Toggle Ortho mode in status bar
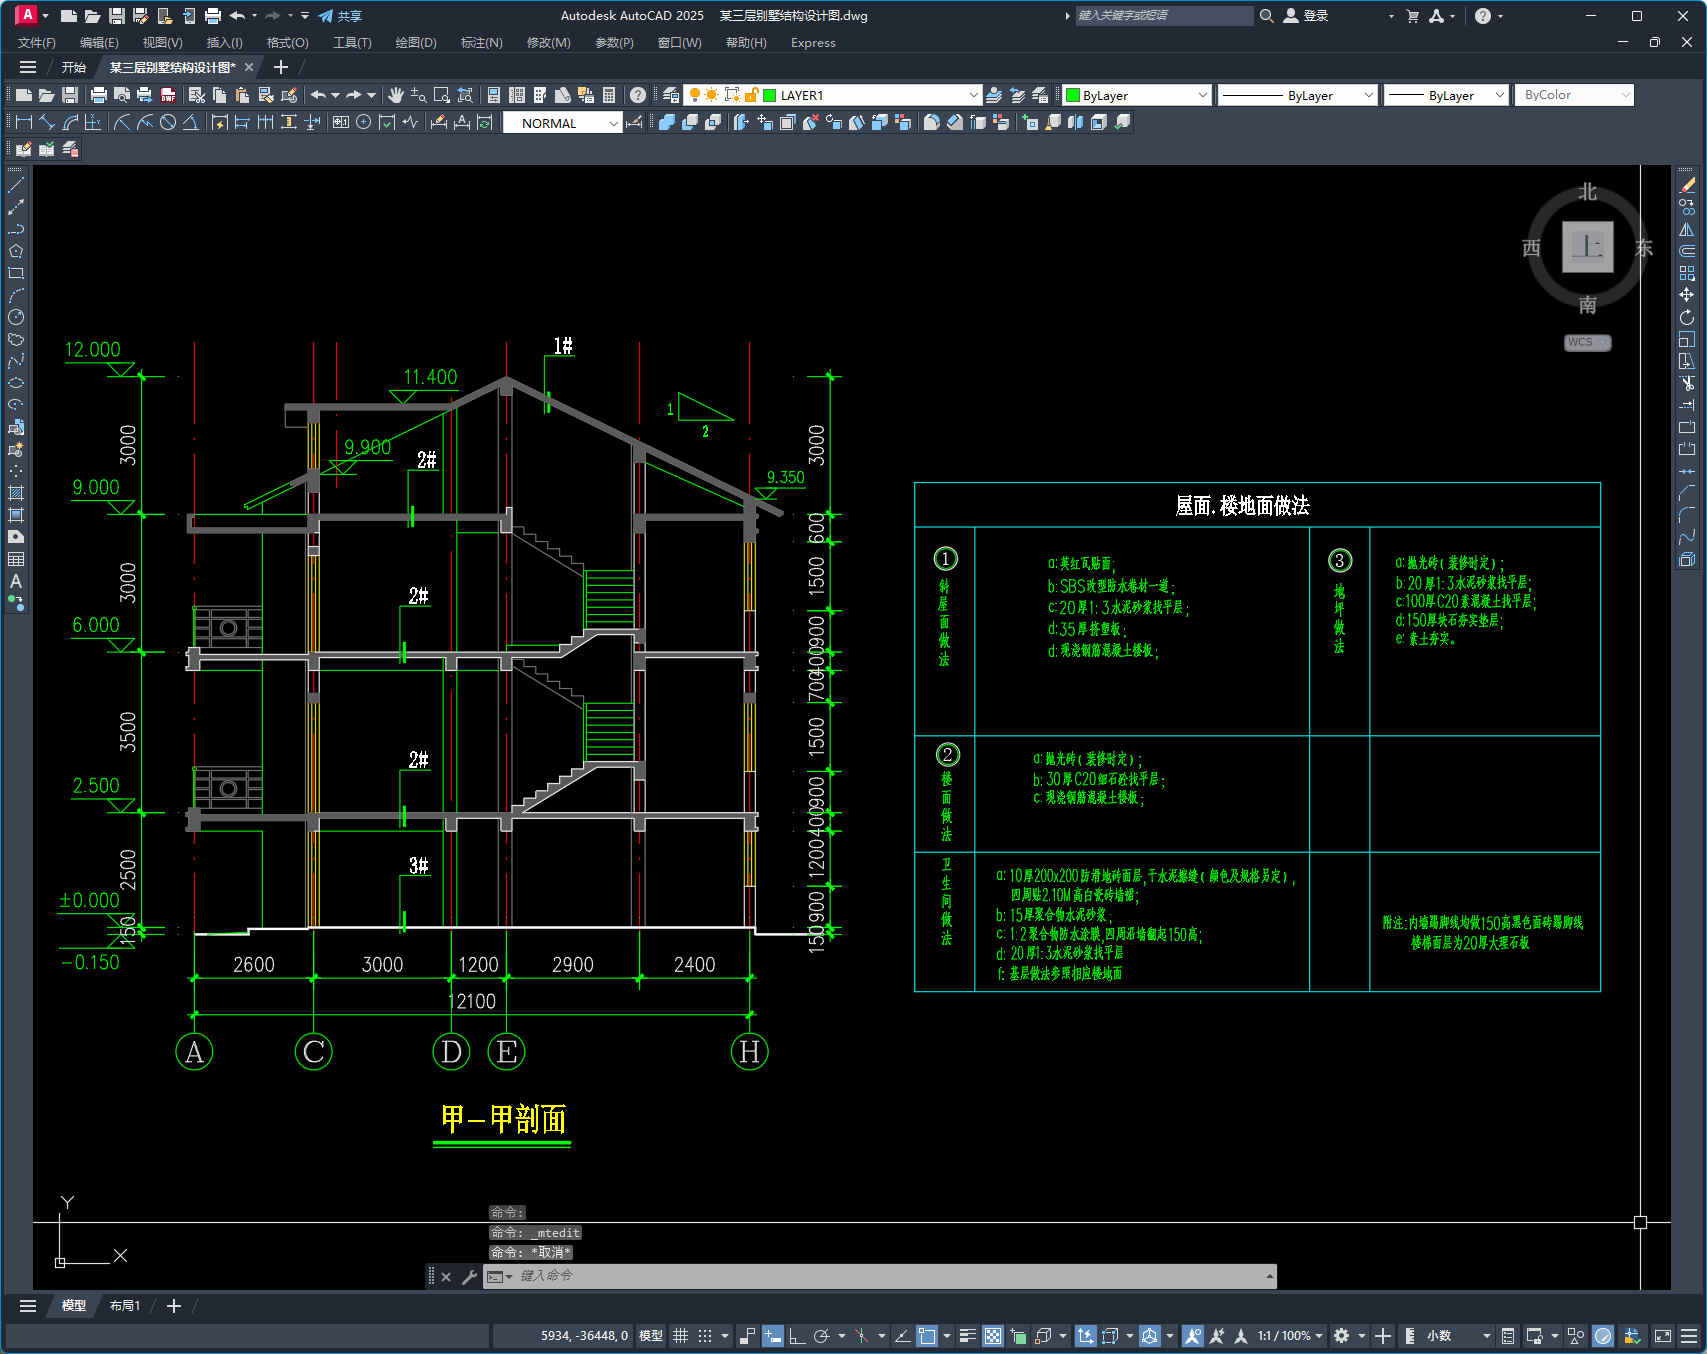This screenshot has height=1354, width=1707. [x=797, y=1335]
